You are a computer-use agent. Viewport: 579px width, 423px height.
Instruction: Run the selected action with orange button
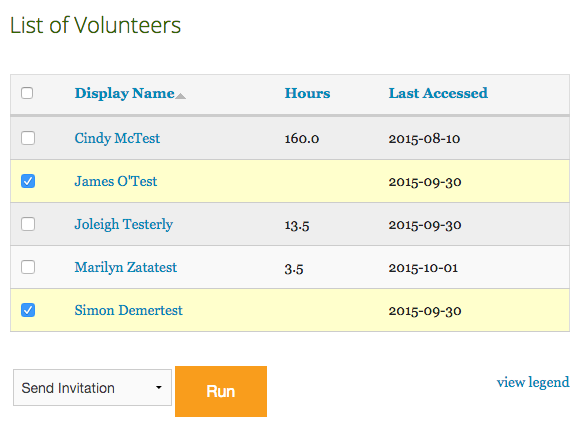coord(221,391)
